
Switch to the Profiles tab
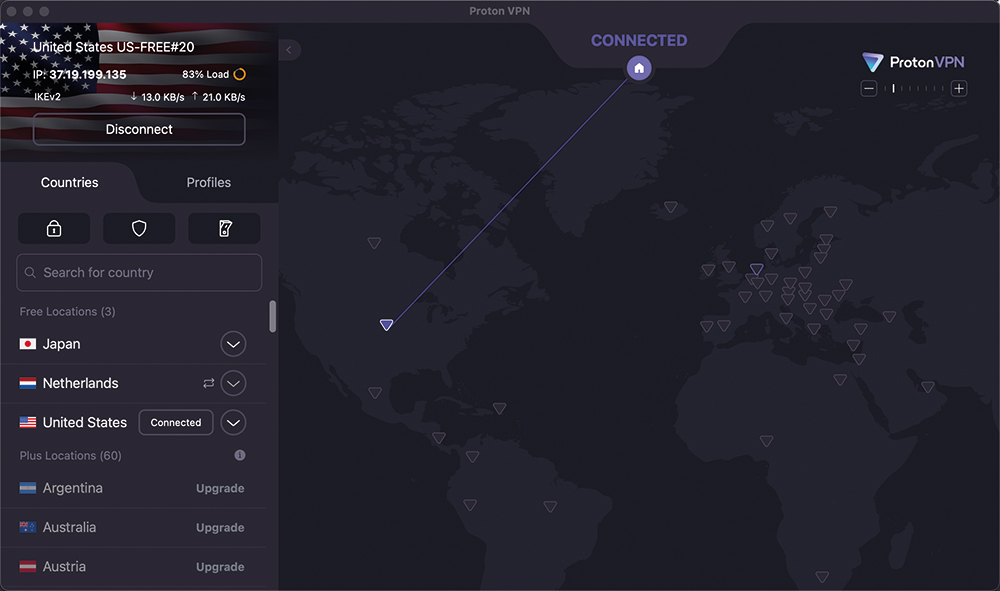click(209, 182)
